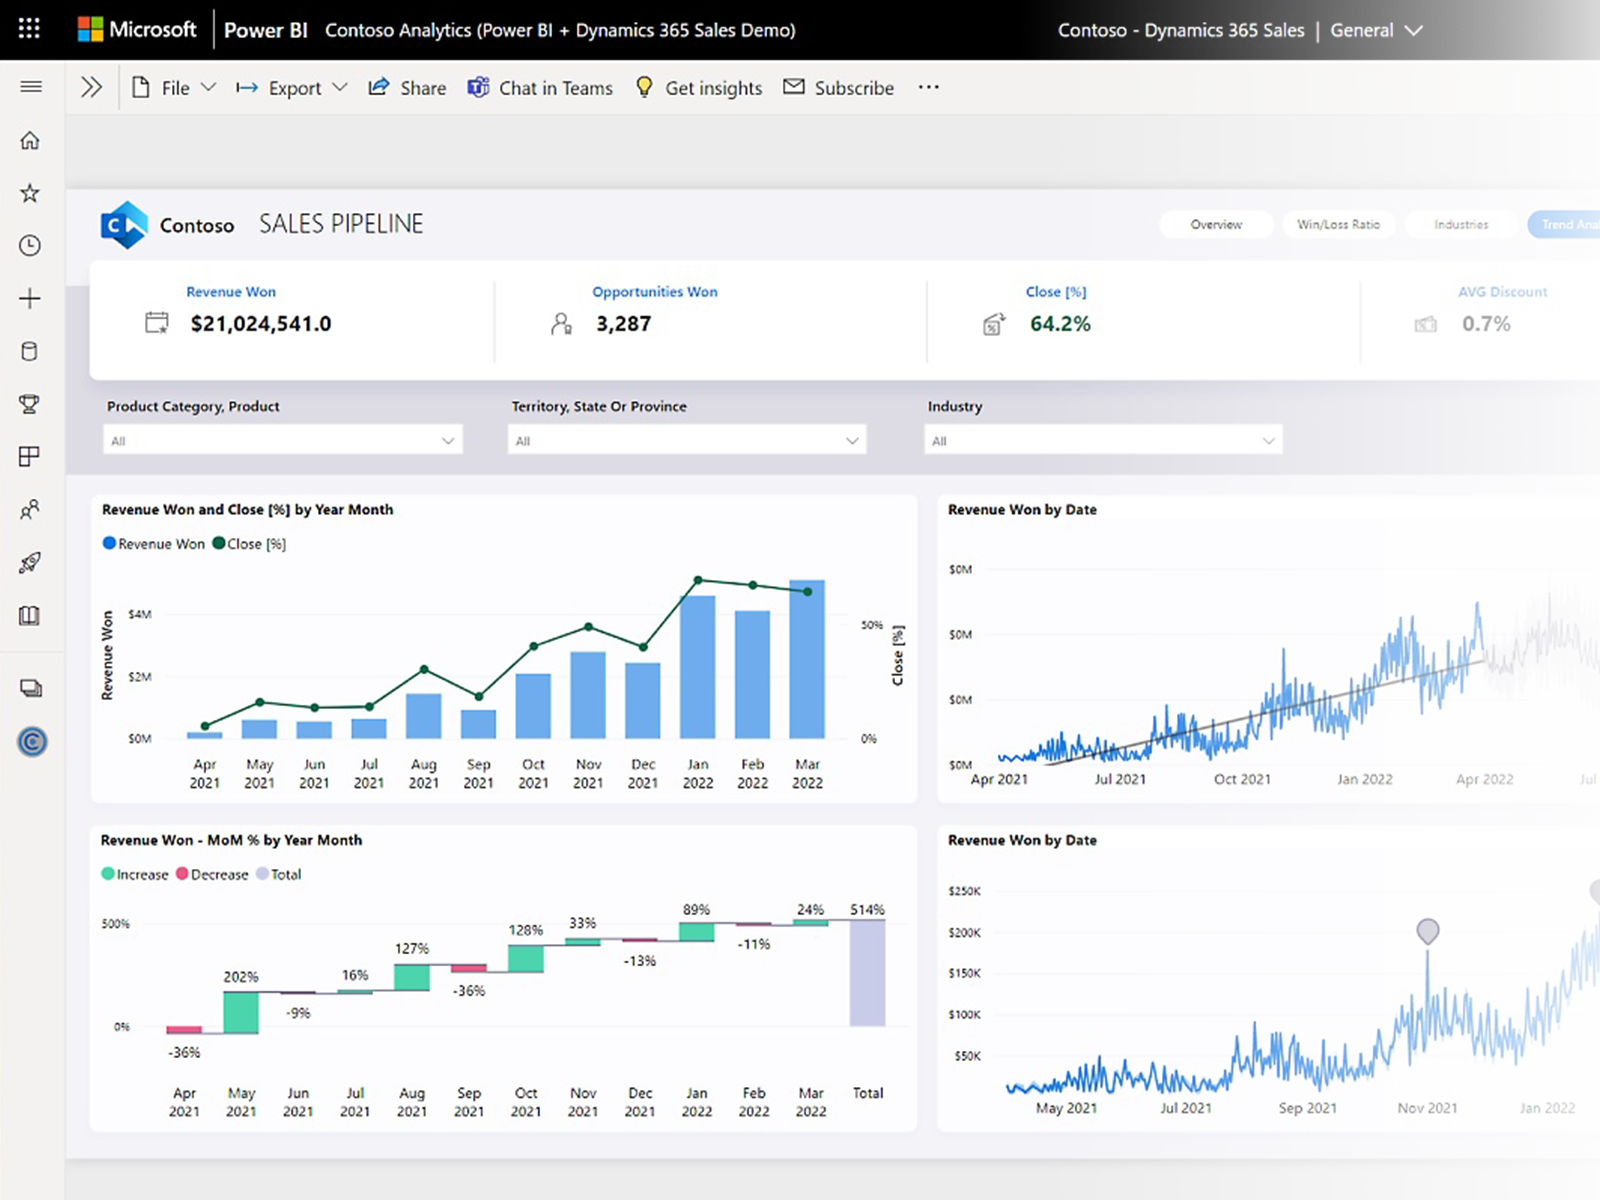The height and width of the screenshot is (1200, 1600).
Task: Select the Total waterfall bar
Action: pos(867,973)
